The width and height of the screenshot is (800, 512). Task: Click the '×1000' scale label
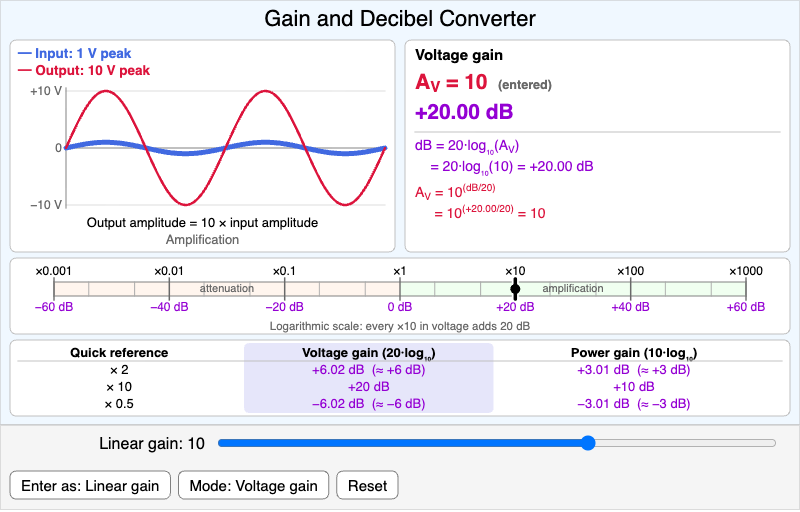(x=746, y=271)
